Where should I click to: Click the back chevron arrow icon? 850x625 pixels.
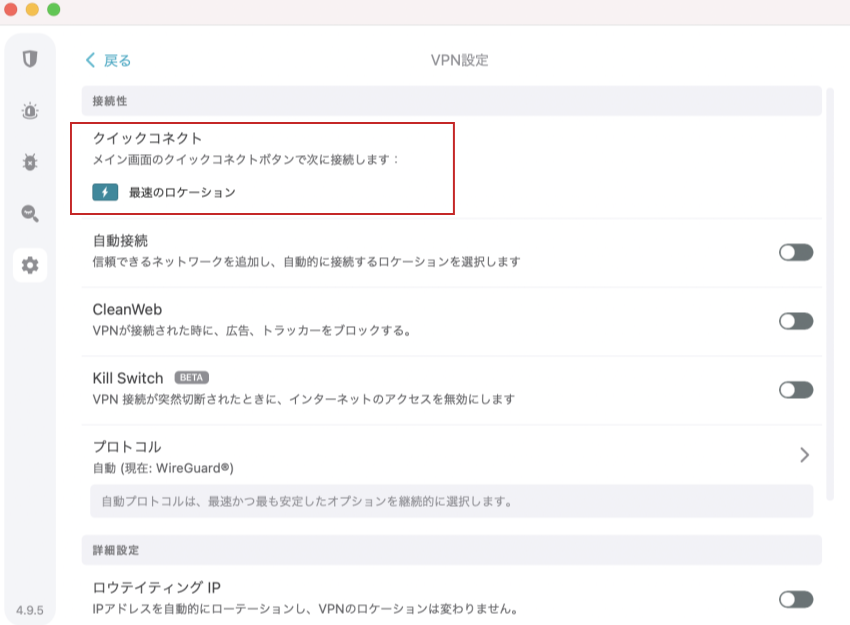(x=90, y=60)
